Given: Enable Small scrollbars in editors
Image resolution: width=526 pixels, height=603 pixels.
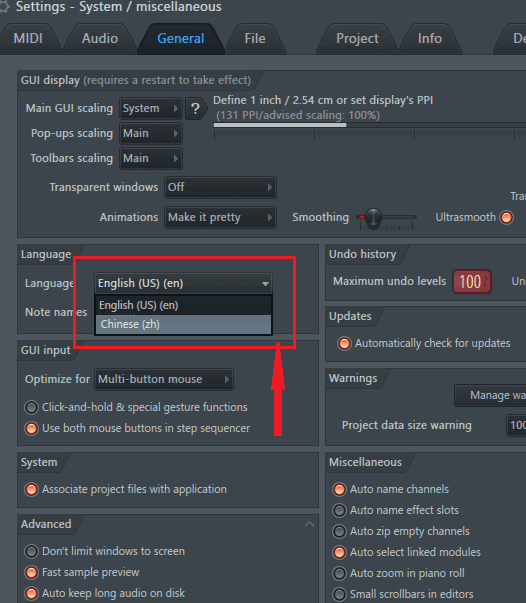Looking at the screenshot, I should pyautogui.click(x=339, y=595).
